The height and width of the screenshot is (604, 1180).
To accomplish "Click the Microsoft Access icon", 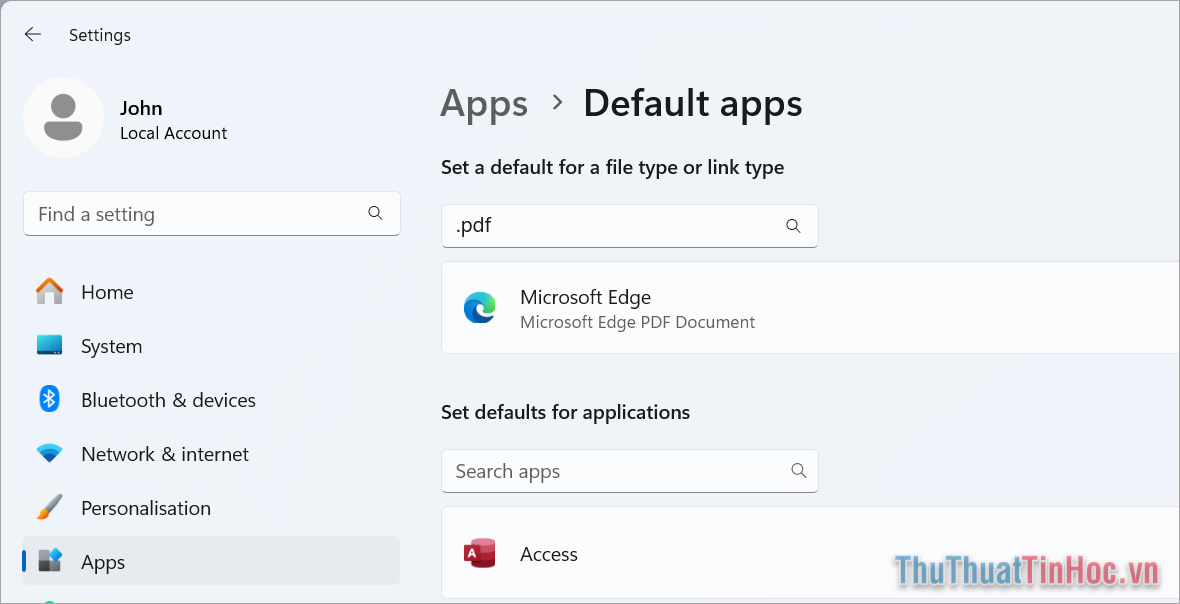I will [480, 553].
